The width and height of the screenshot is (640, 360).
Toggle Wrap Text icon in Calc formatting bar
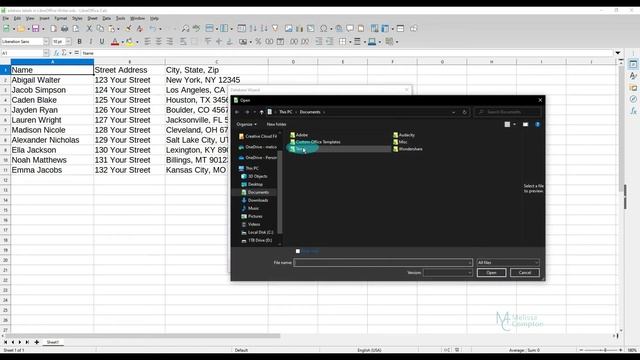coord(183,42)
